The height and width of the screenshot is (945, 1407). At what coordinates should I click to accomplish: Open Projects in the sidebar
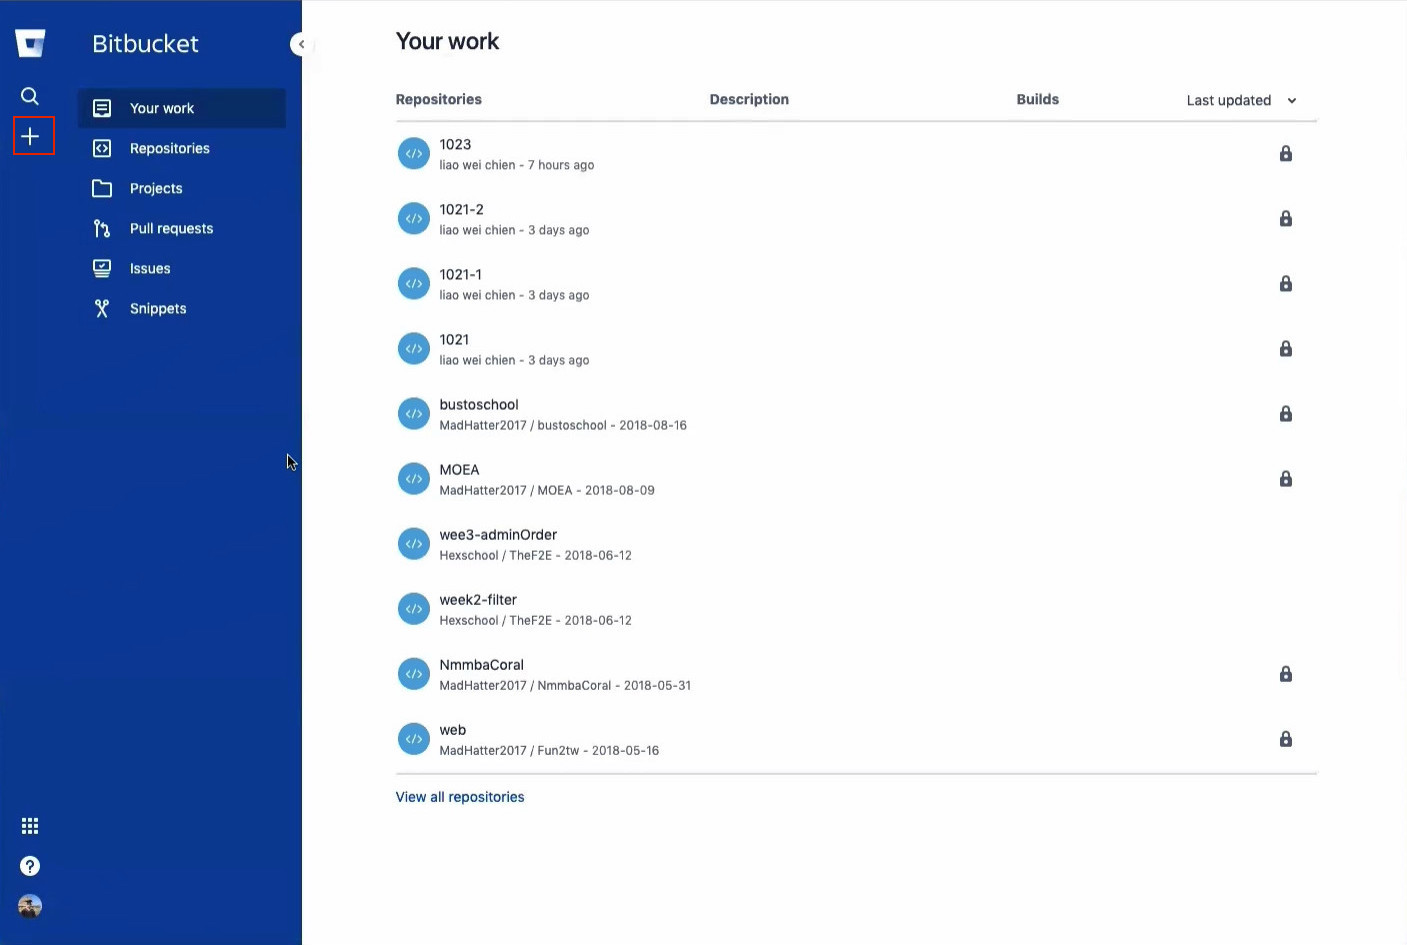182,188
